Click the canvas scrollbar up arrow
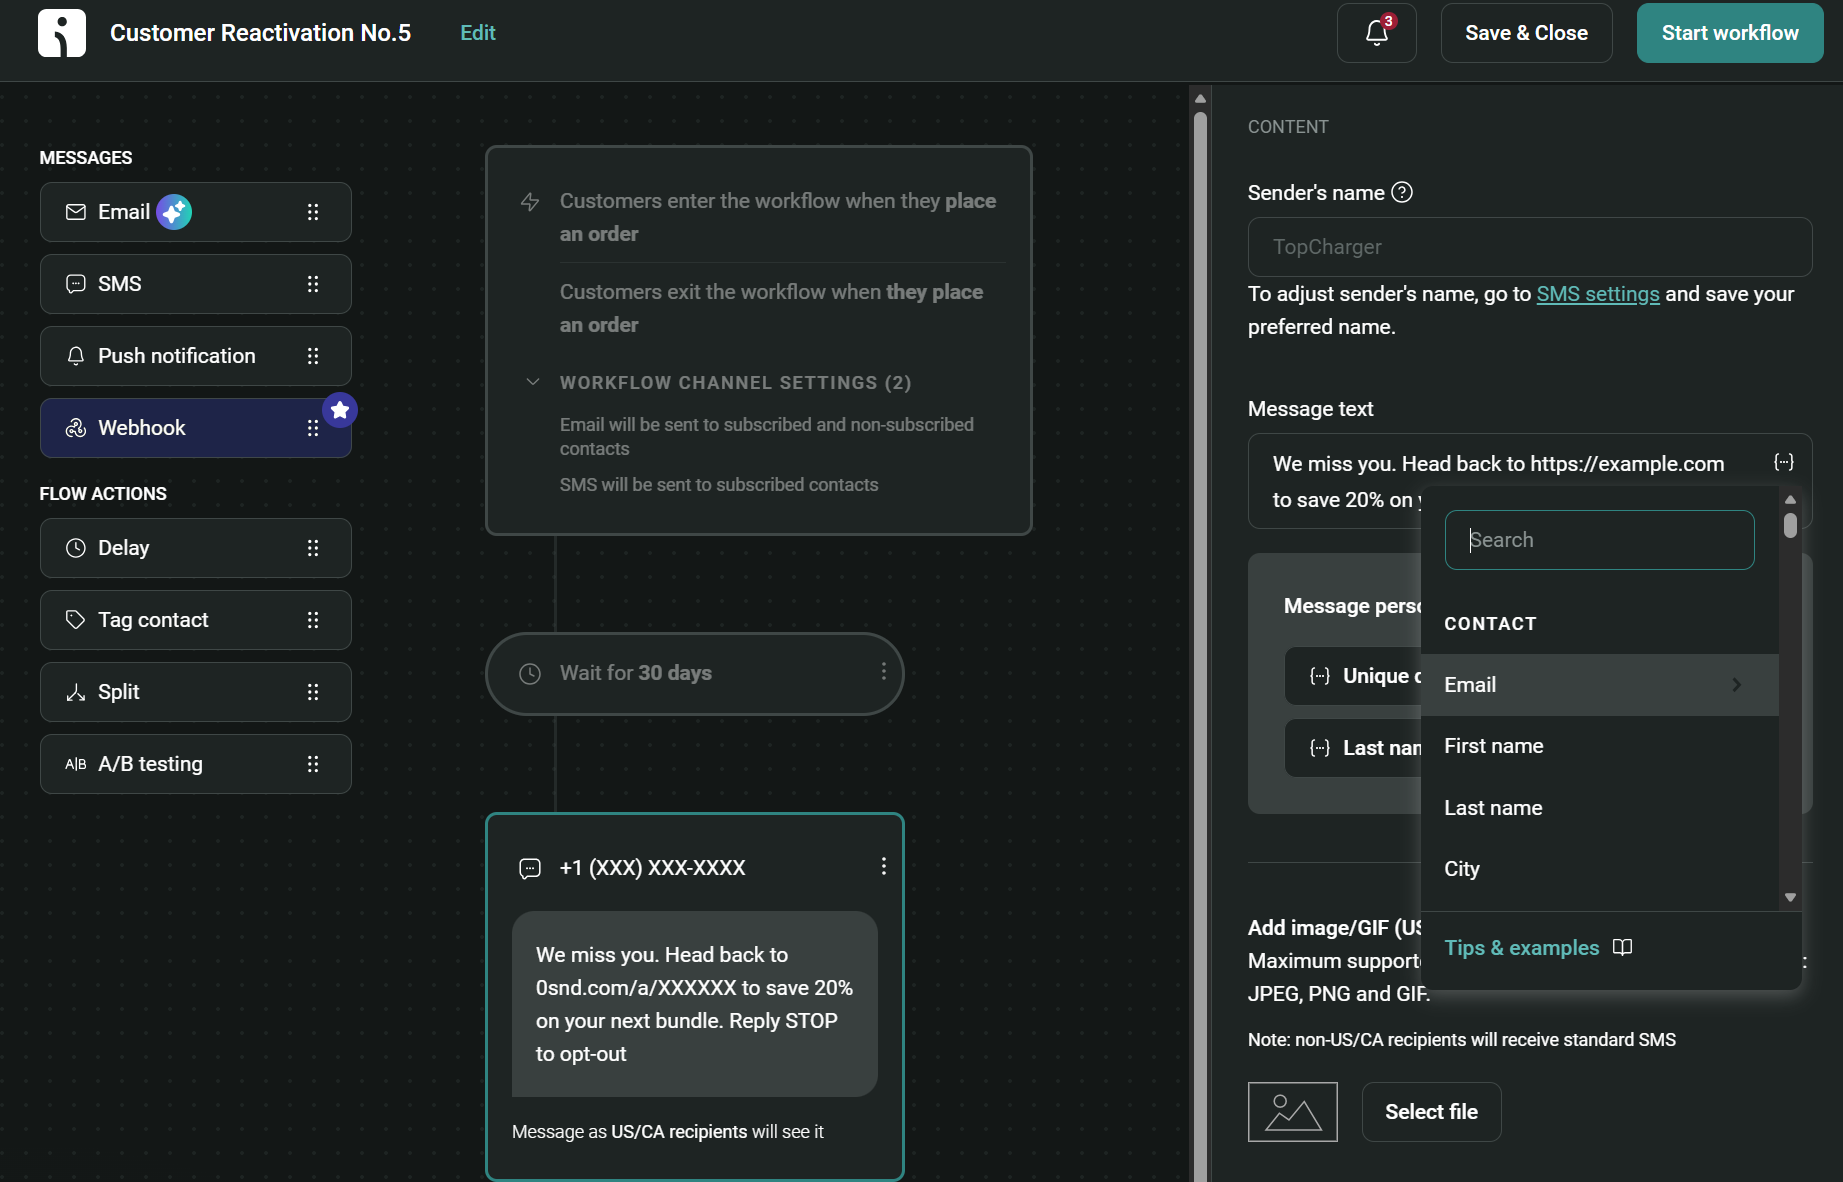The height and width of the screenshot is (1182, 1843). pyautogui.click(x=1200, y=99)
